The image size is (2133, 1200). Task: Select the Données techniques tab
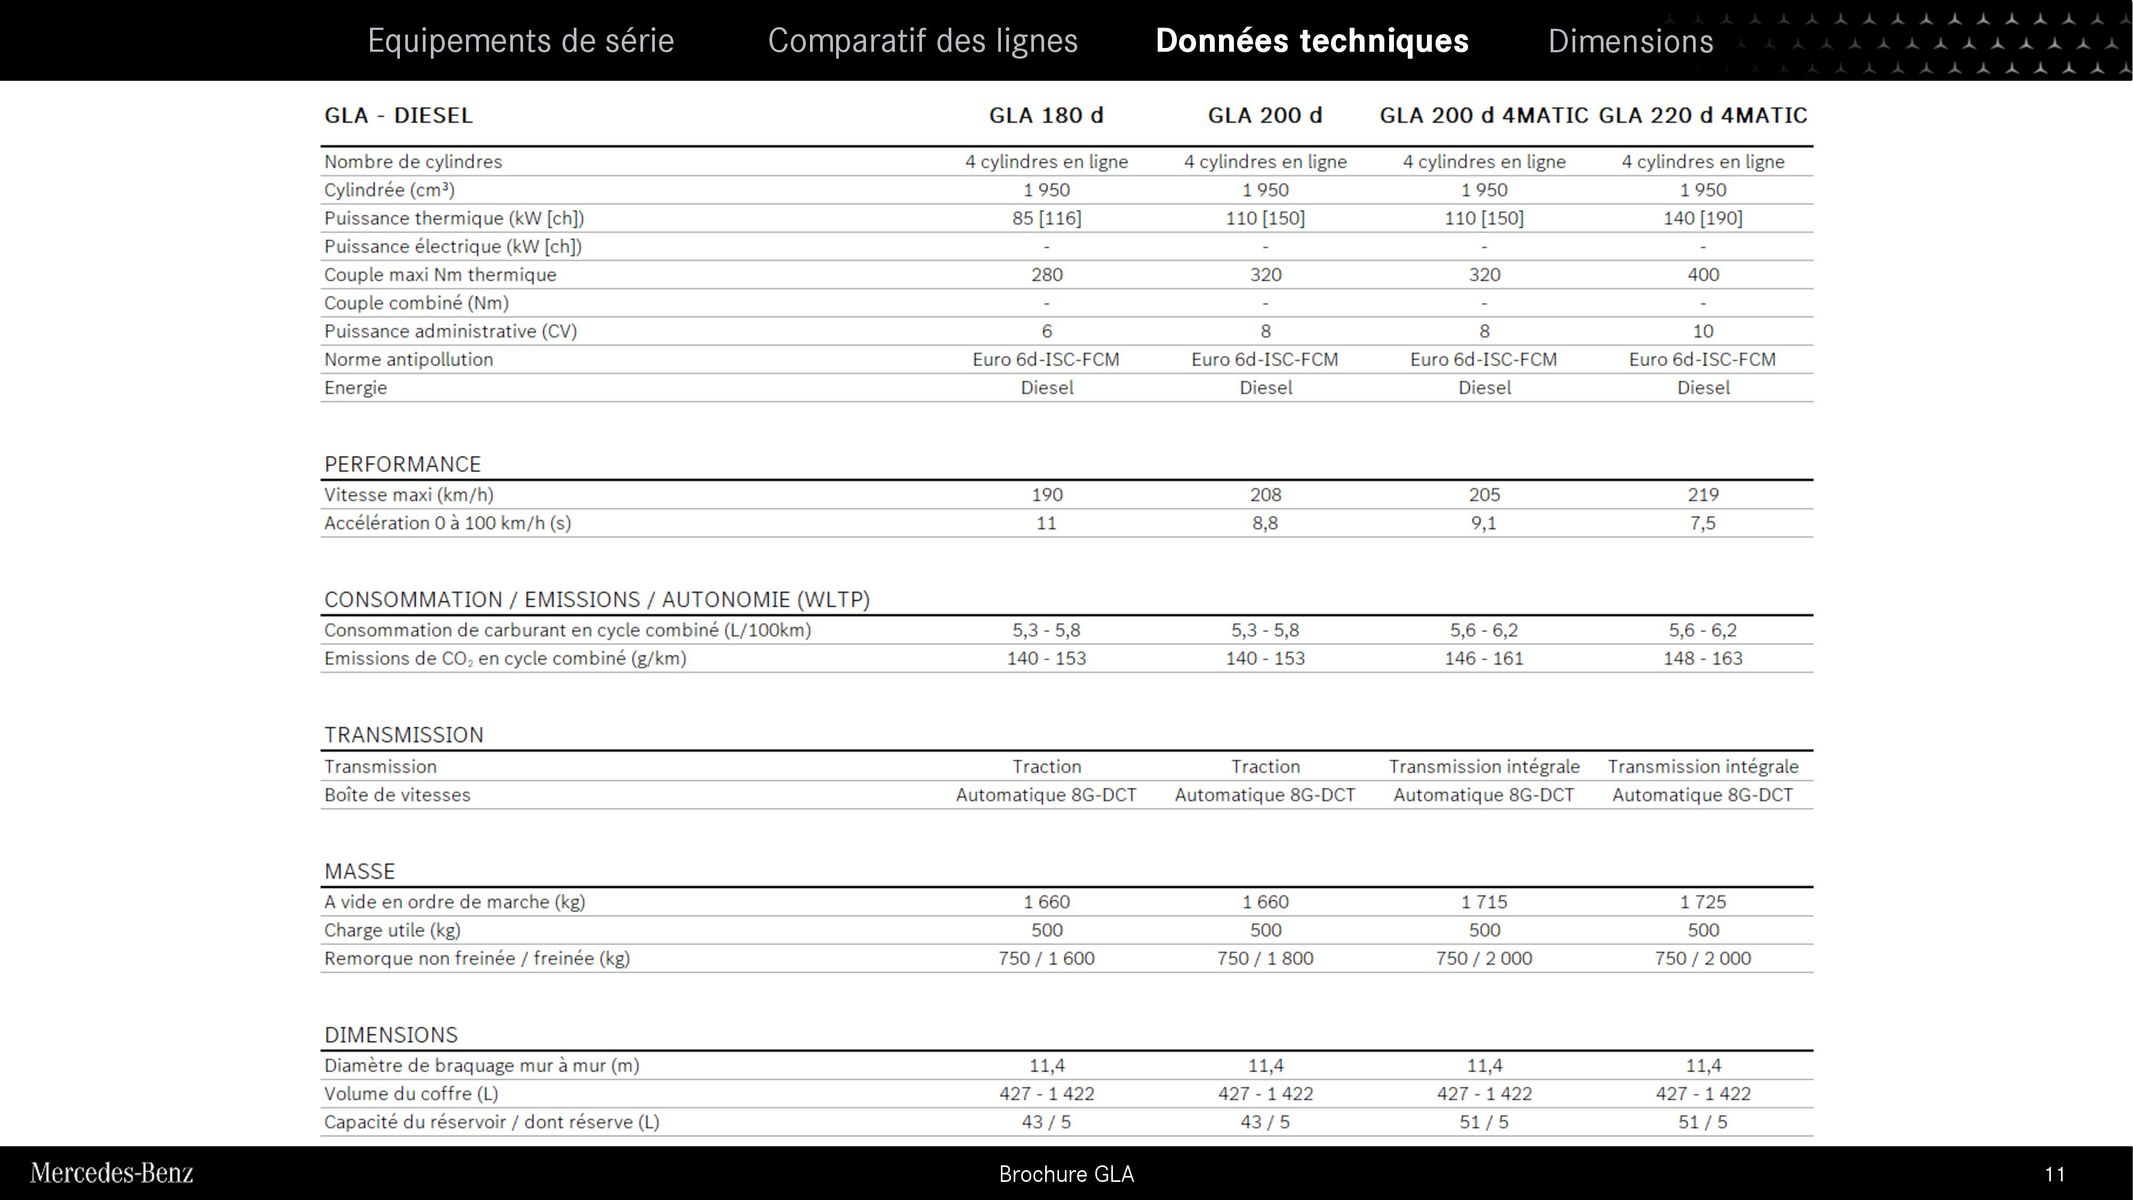click(1312, 41)
